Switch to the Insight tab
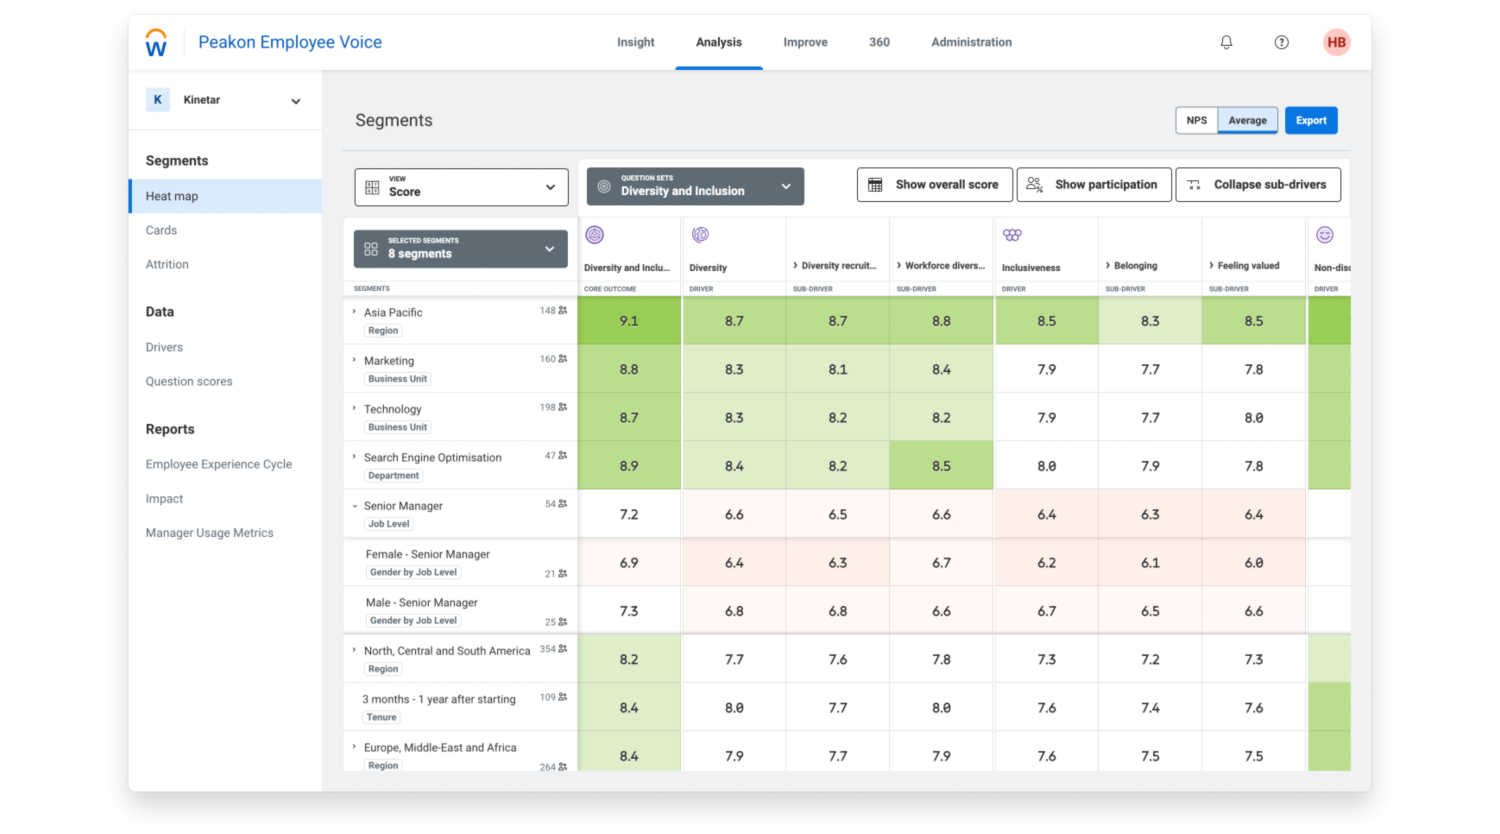This screenshot has height=834, width=1500. click(636, 42)
